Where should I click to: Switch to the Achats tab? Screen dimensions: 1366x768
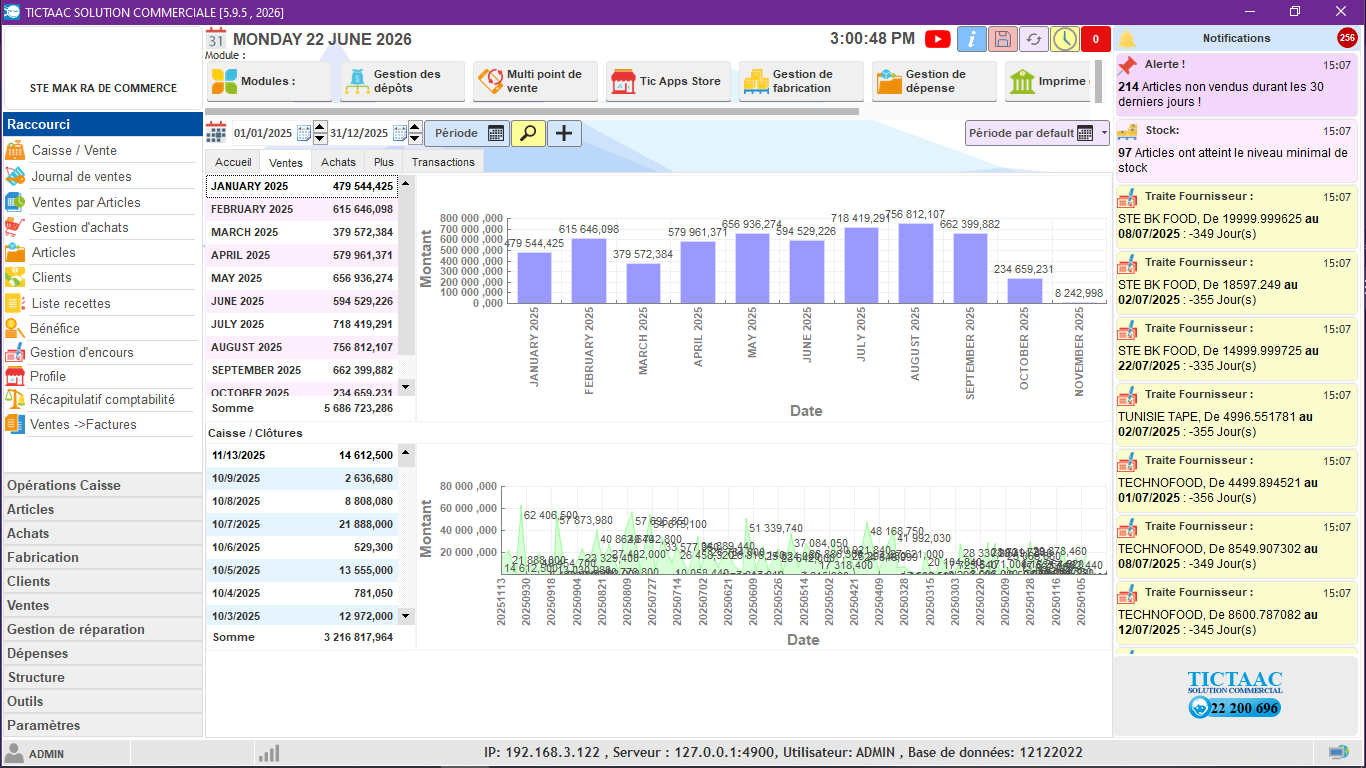339,162
